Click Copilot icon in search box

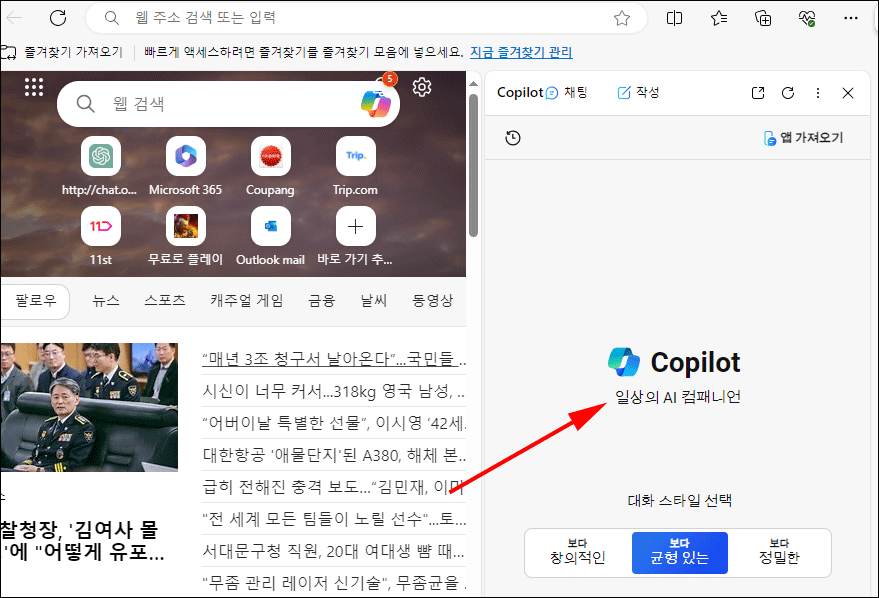[376, 104]
